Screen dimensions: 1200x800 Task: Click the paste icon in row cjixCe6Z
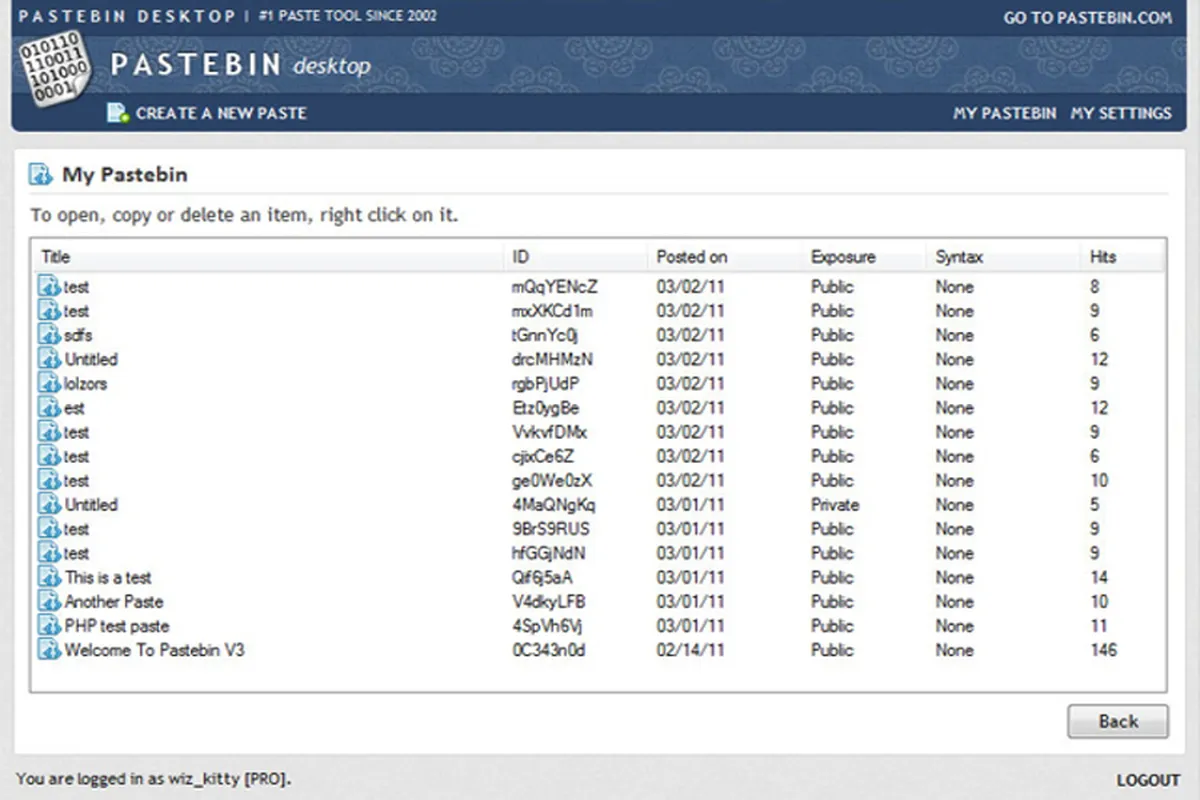pyautogui.click(x=50, y=456)
